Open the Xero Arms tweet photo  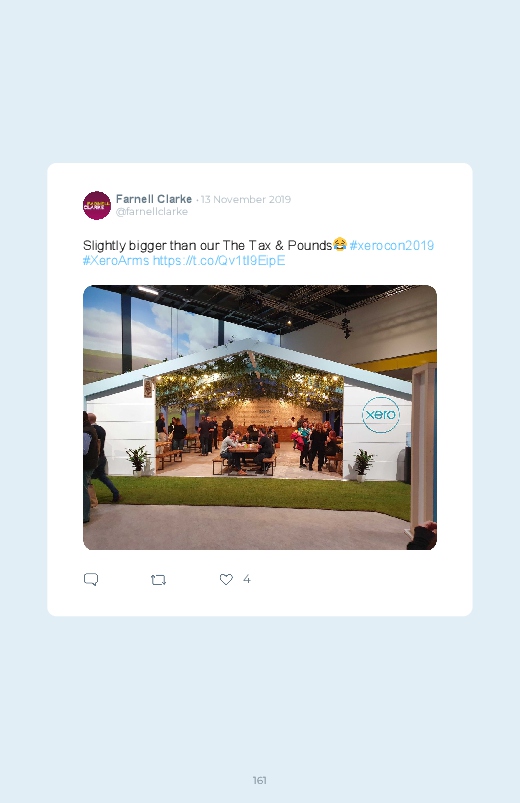click(260, 417)
